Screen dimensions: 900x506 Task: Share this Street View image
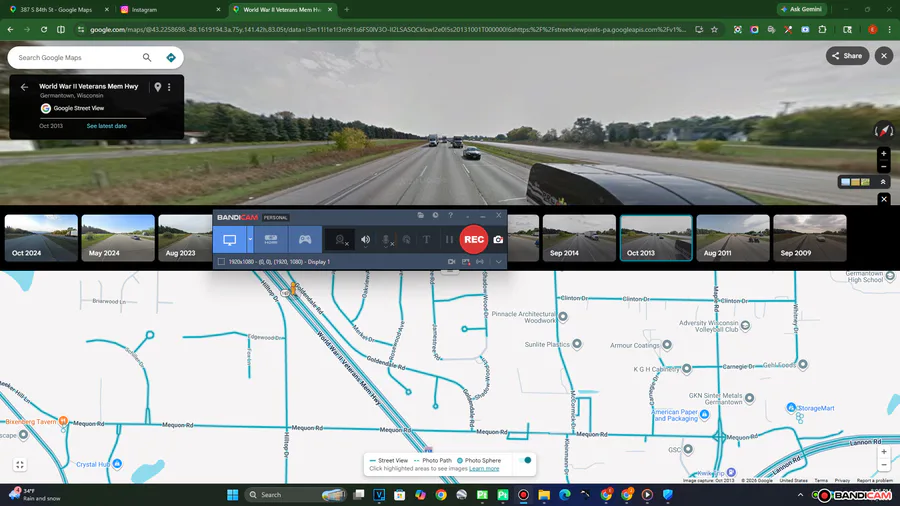coord(847,56)
